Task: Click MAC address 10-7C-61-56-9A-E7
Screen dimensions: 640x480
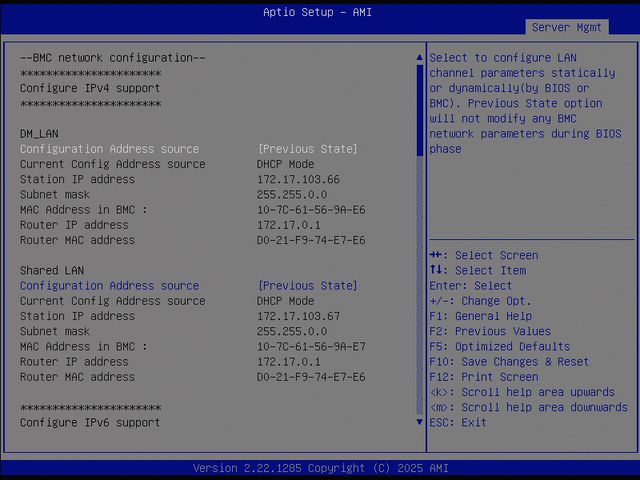Action: click(x=311, y=347)
